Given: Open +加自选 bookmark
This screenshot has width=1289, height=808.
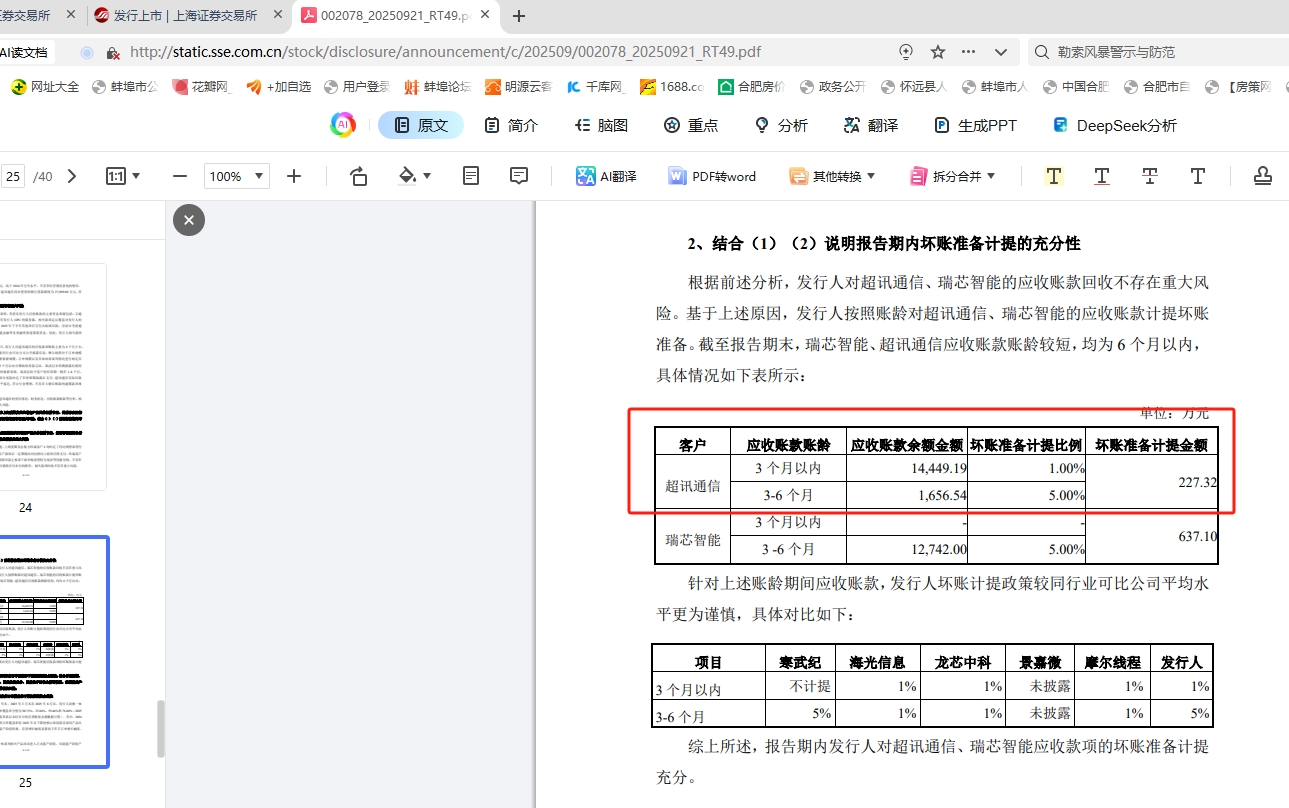Looking at the screenshot, I should (x=279, y=87).
